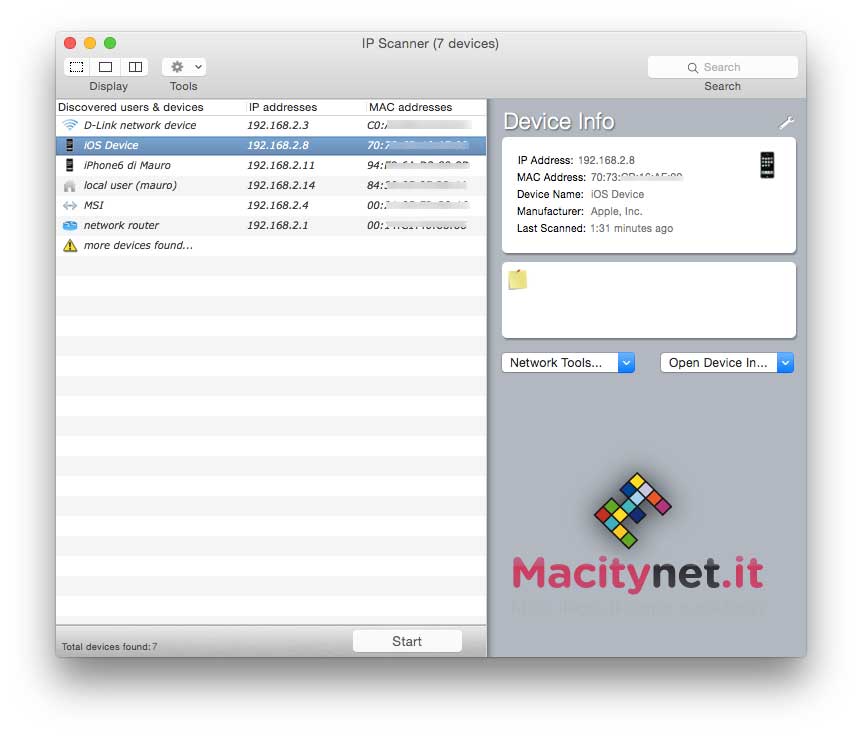Select the network router entry

coord(121,225)
